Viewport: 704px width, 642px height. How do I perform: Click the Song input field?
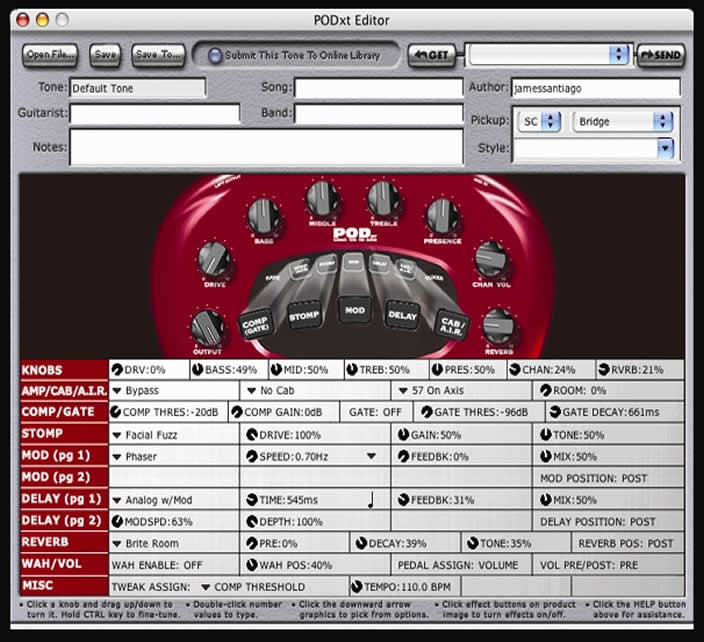pos(378,88)
